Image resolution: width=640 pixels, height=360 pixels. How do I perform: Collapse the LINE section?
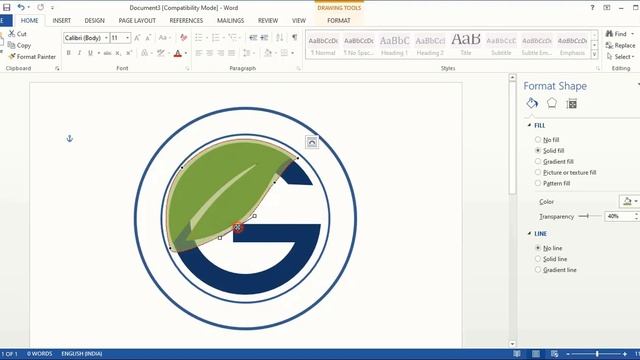[x=529, y=233]
